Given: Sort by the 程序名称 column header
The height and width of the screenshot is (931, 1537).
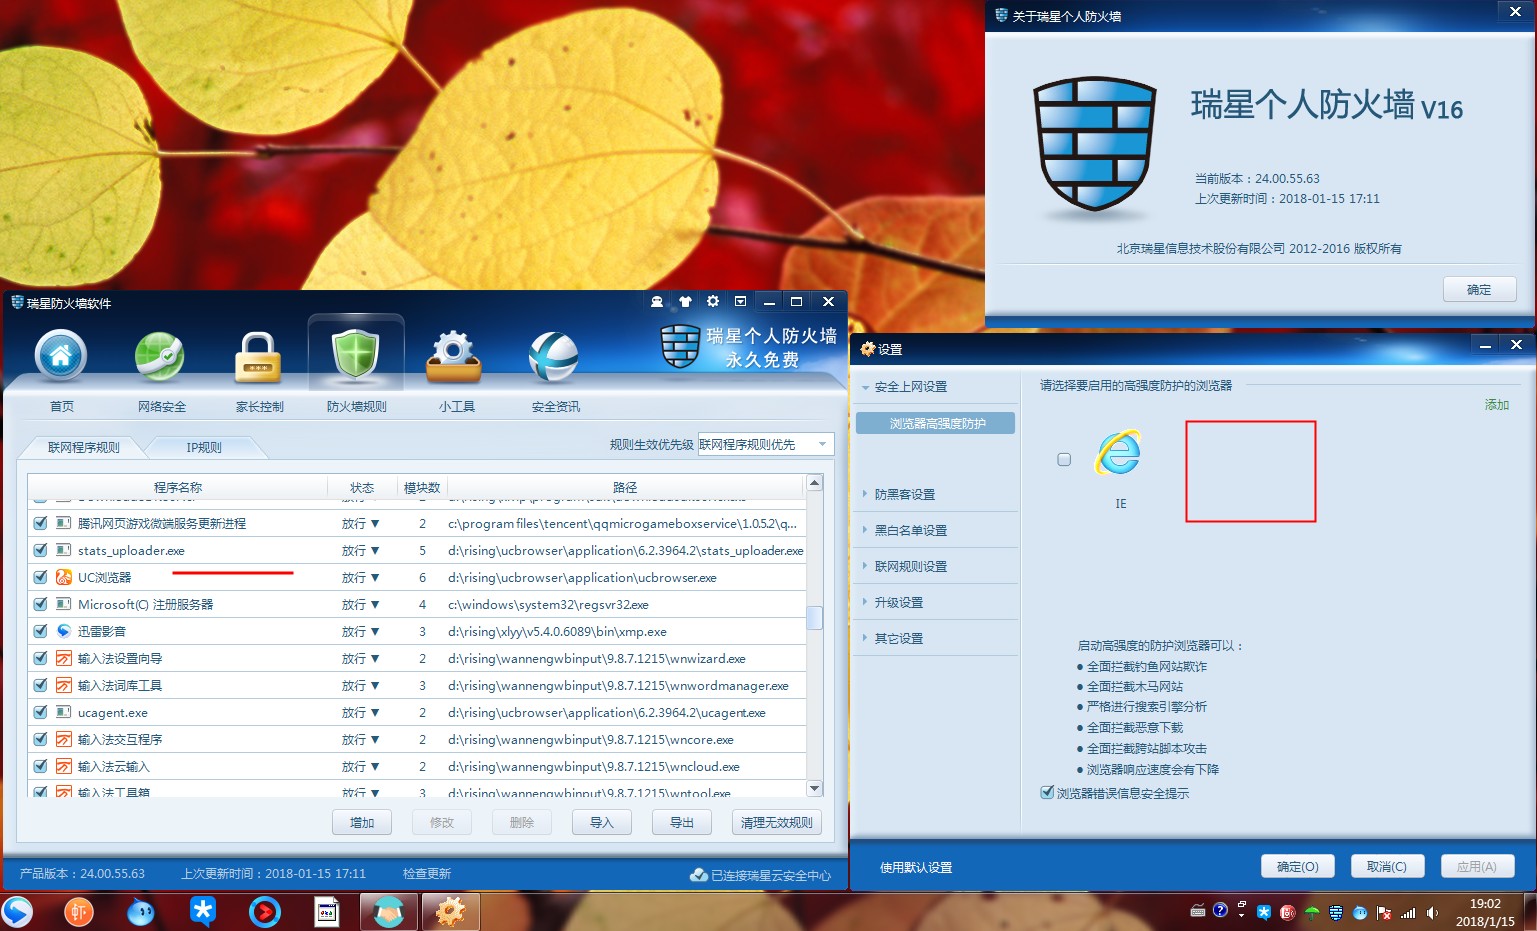Looking at the screenshot, I should pyautogui.click(x=178, y=487).
